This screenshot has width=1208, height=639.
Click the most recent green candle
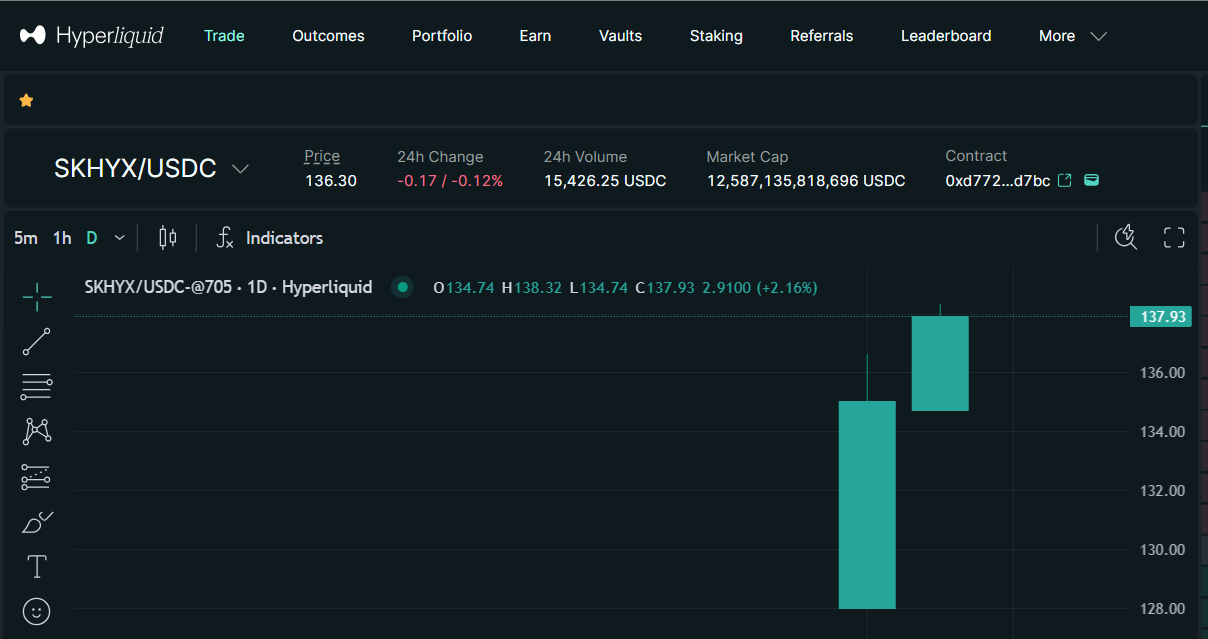click(940, 363)
